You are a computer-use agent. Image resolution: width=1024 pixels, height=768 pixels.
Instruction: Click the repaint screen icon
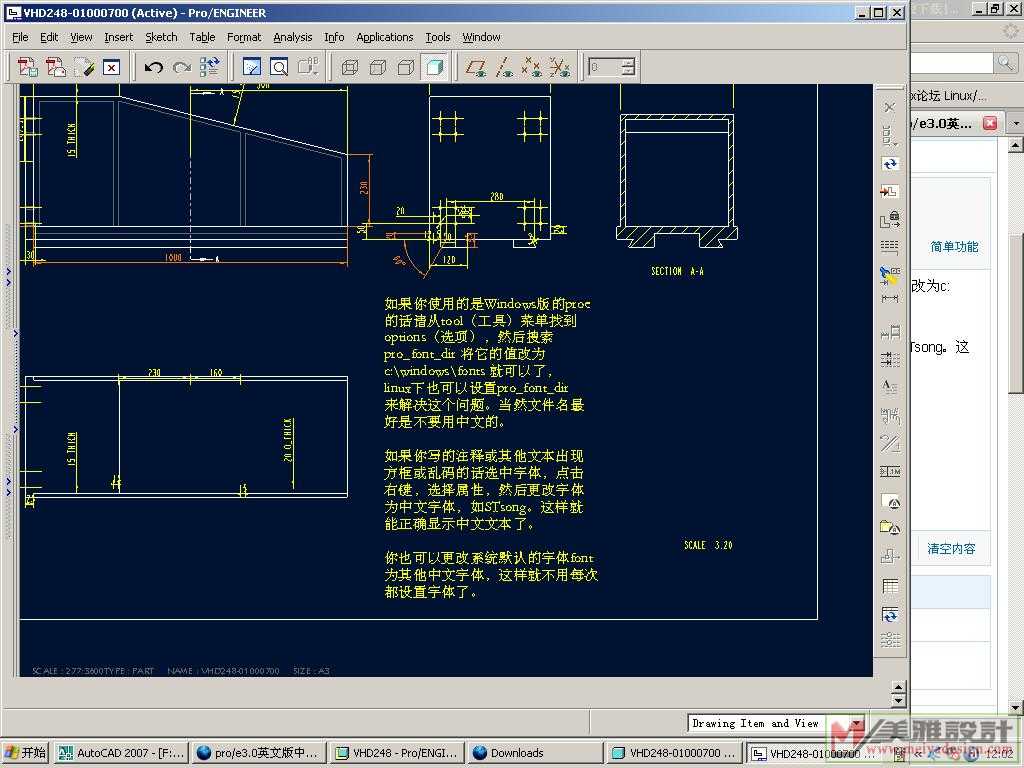(251, 67)
